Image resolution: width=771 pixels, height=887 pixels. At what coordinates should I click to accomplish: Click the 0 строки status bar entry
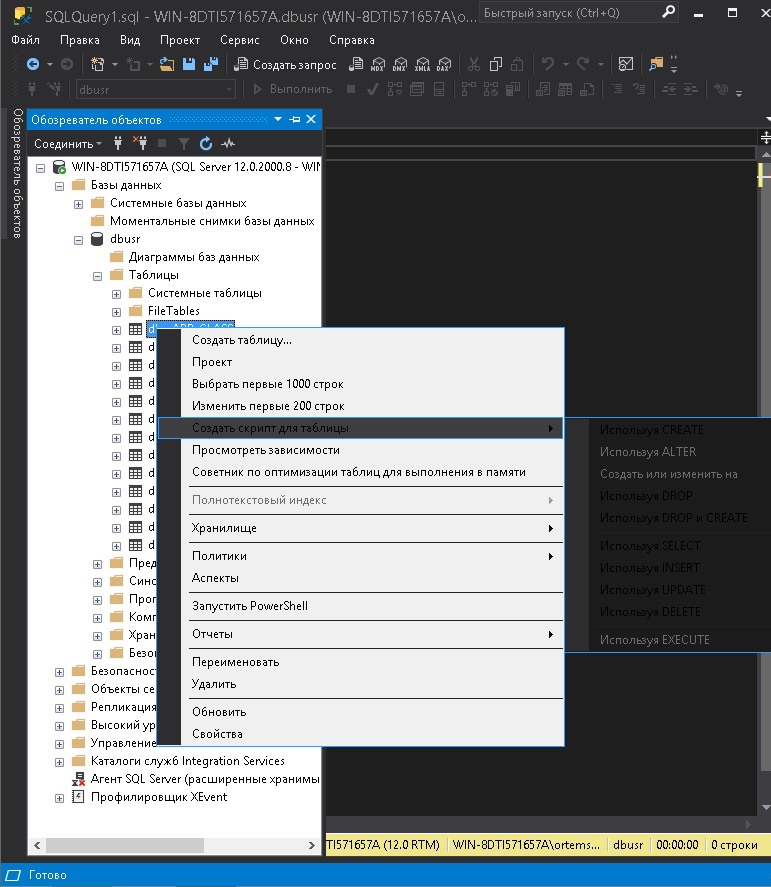[x=734, y=845]
